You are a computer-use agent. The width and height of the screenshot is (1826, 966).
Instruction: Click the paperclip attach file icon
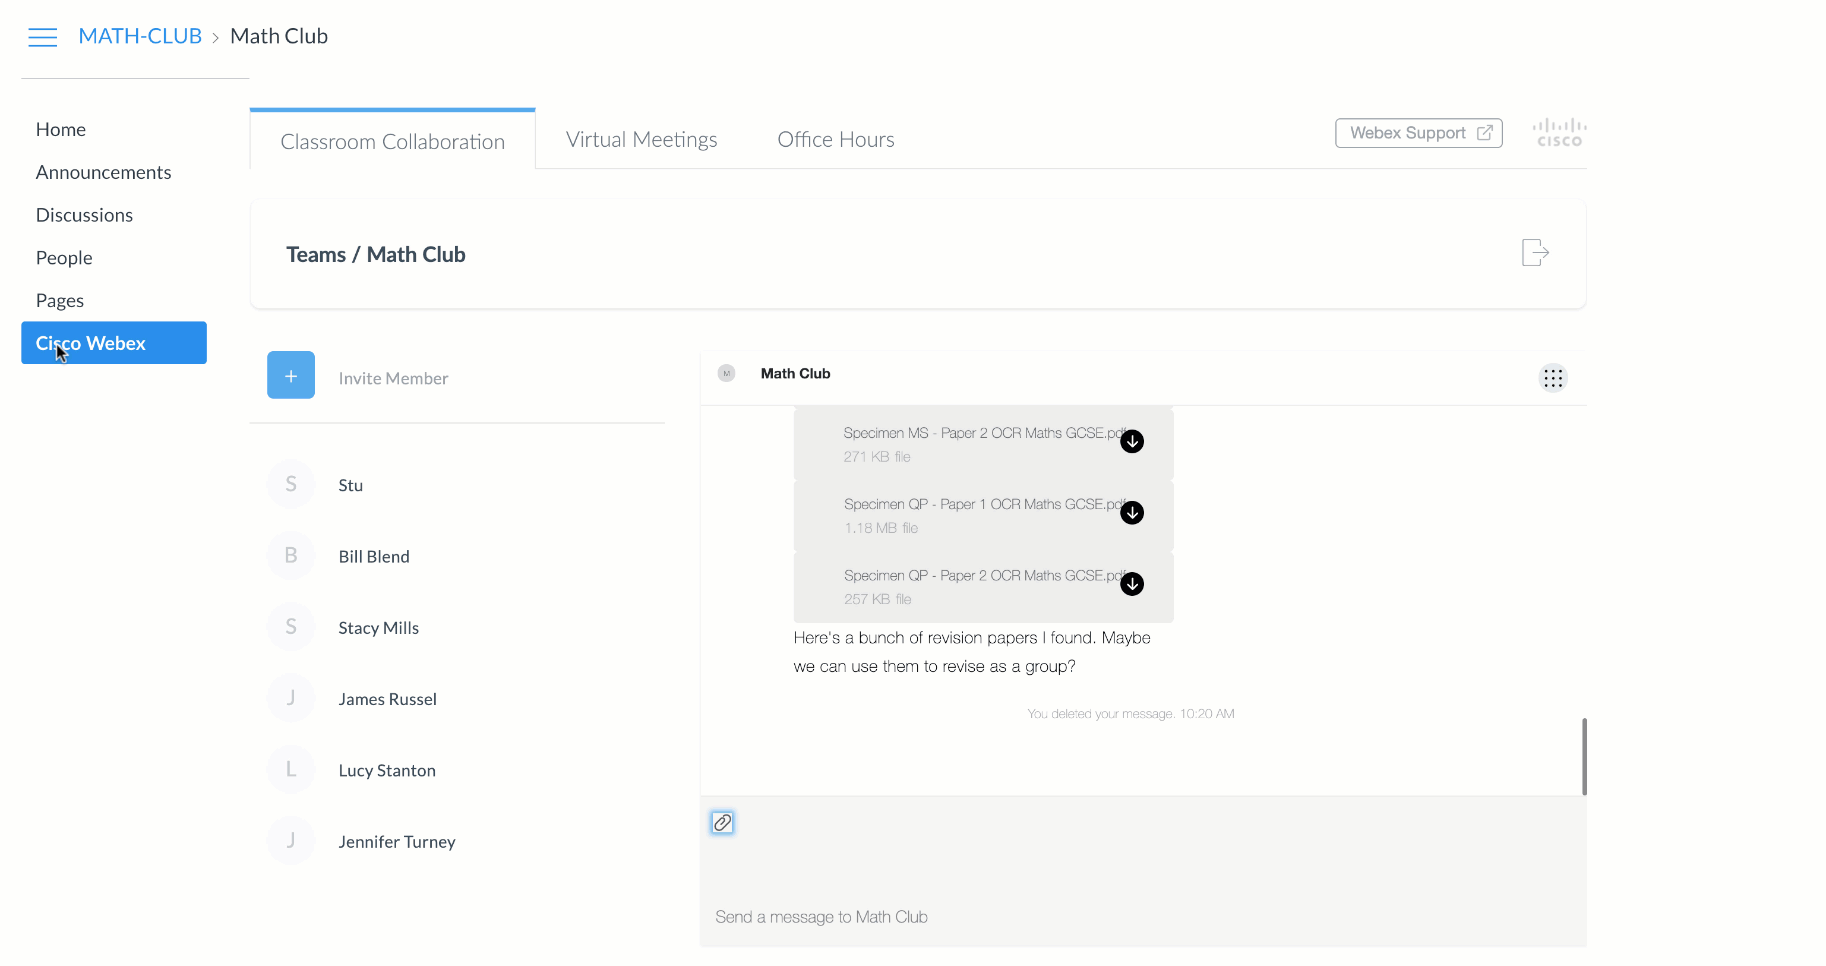point(722,822)
